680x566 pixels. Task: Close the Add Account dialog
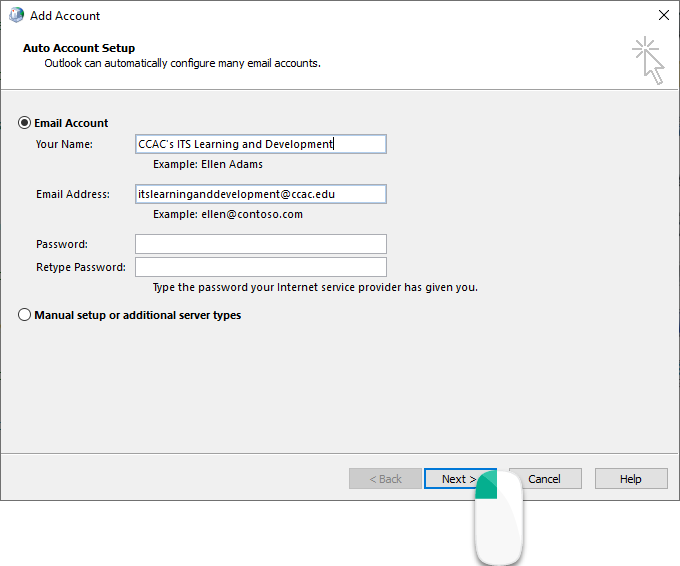664,15
